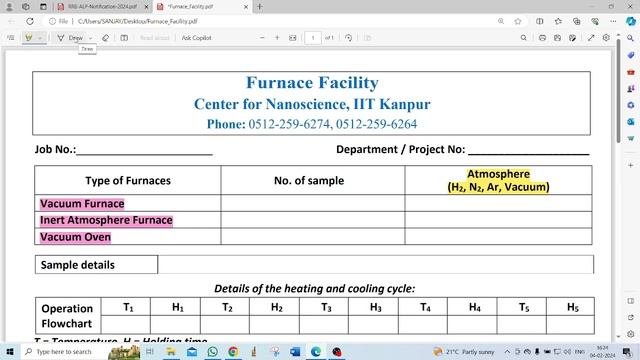The width and height of the screenshot is (640, 360).
Task: Add app to sidebar plus
Action: click(631, 165)
